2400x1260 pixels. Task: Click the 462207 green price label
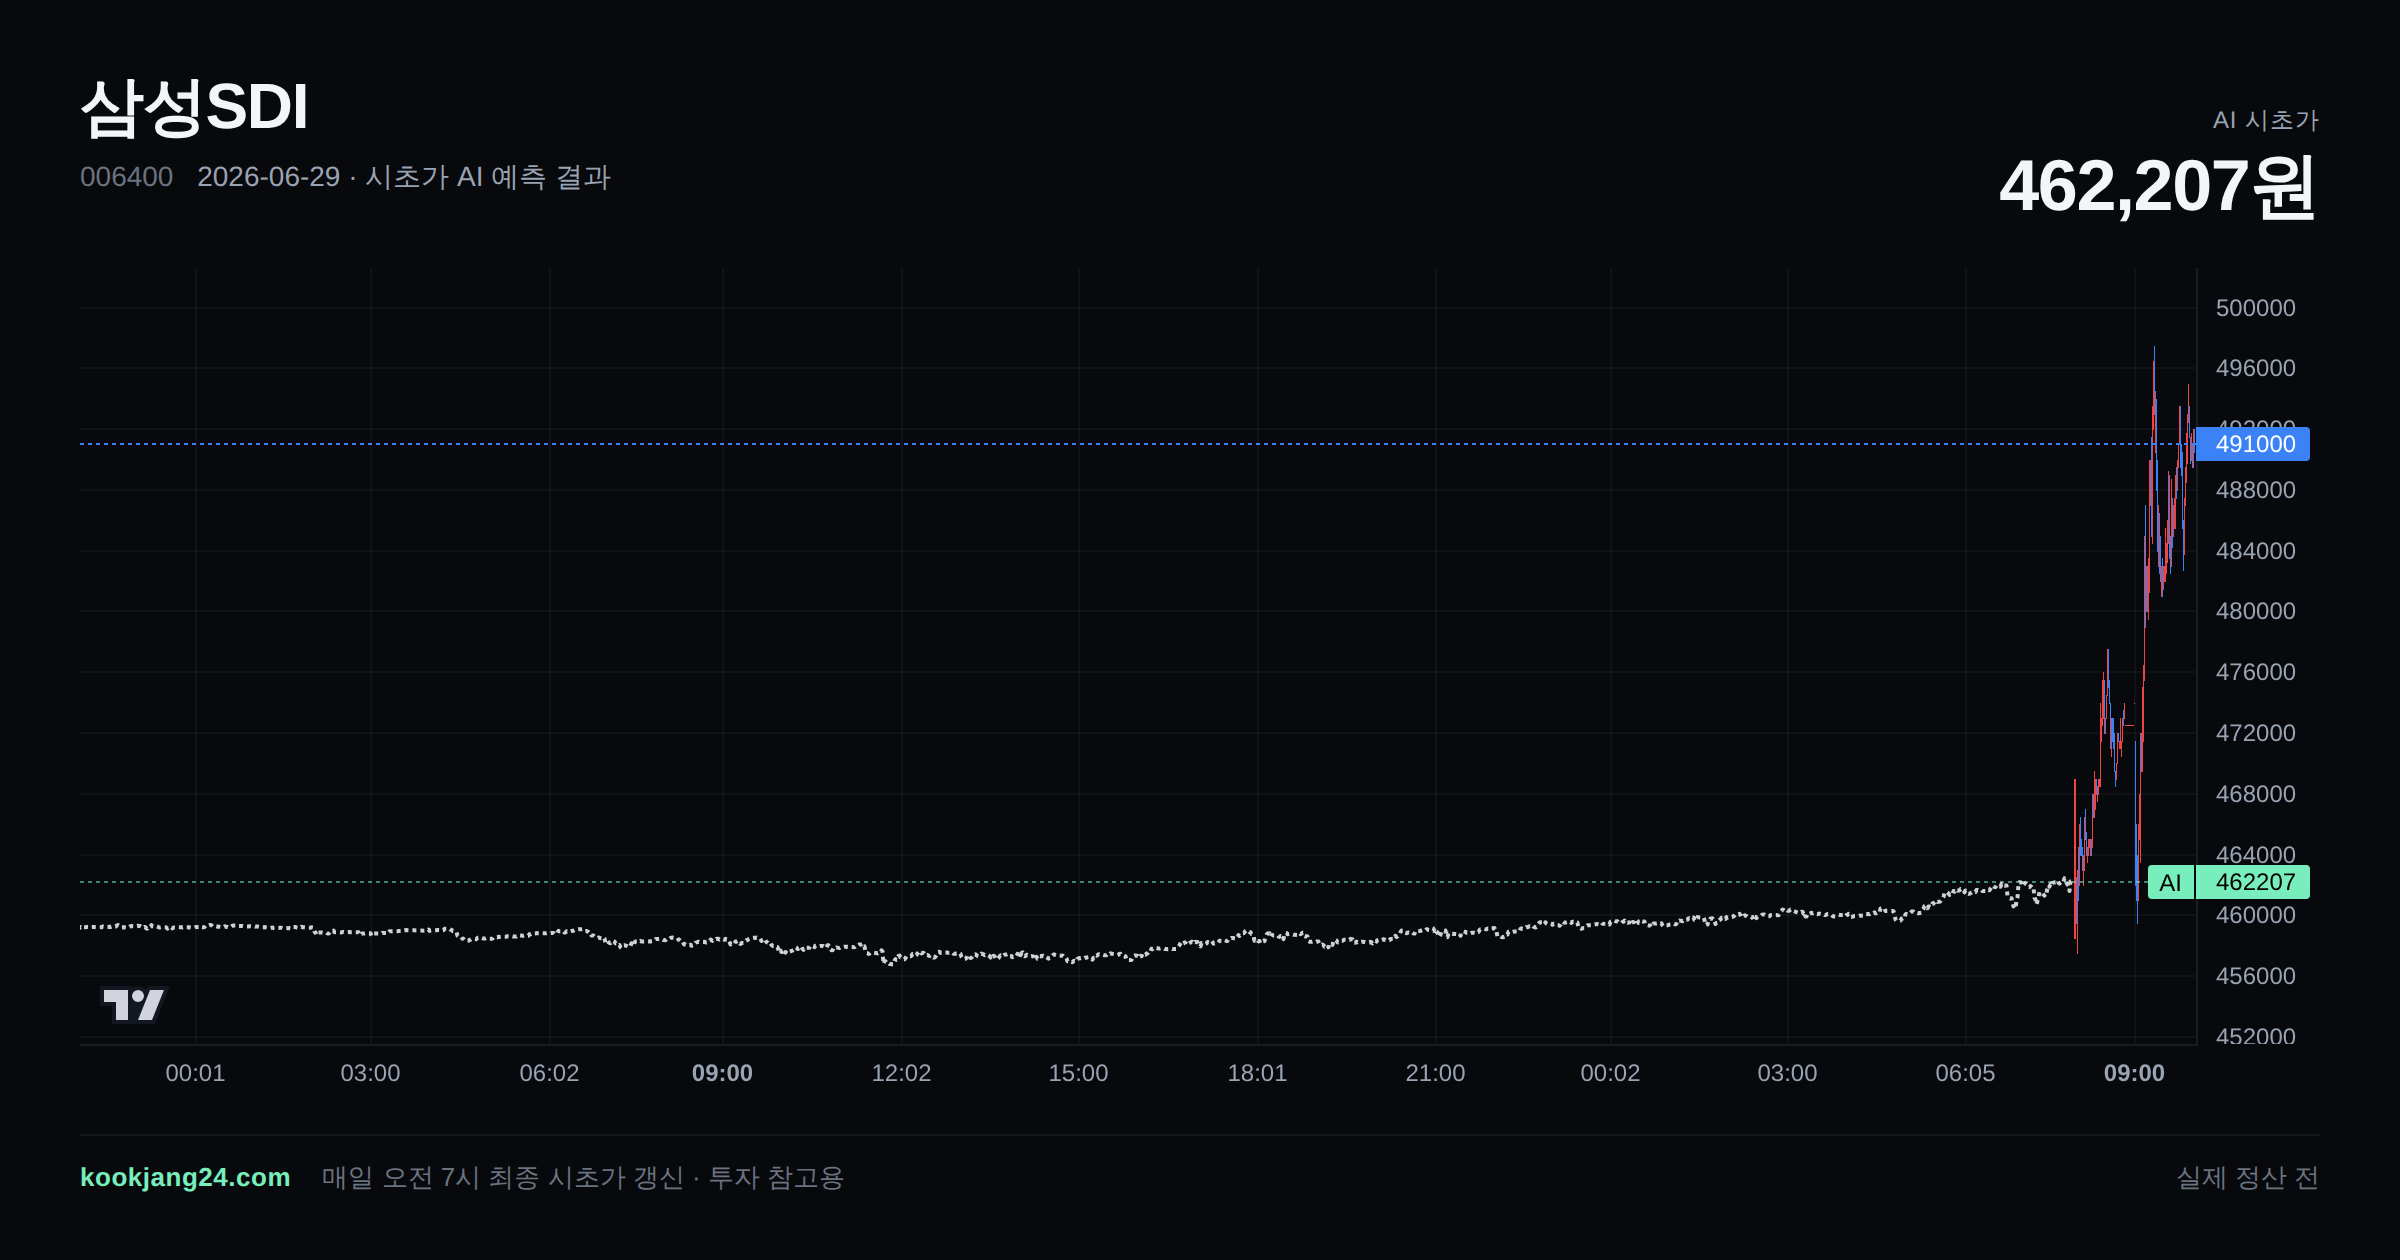click(x=2254, y=882)
